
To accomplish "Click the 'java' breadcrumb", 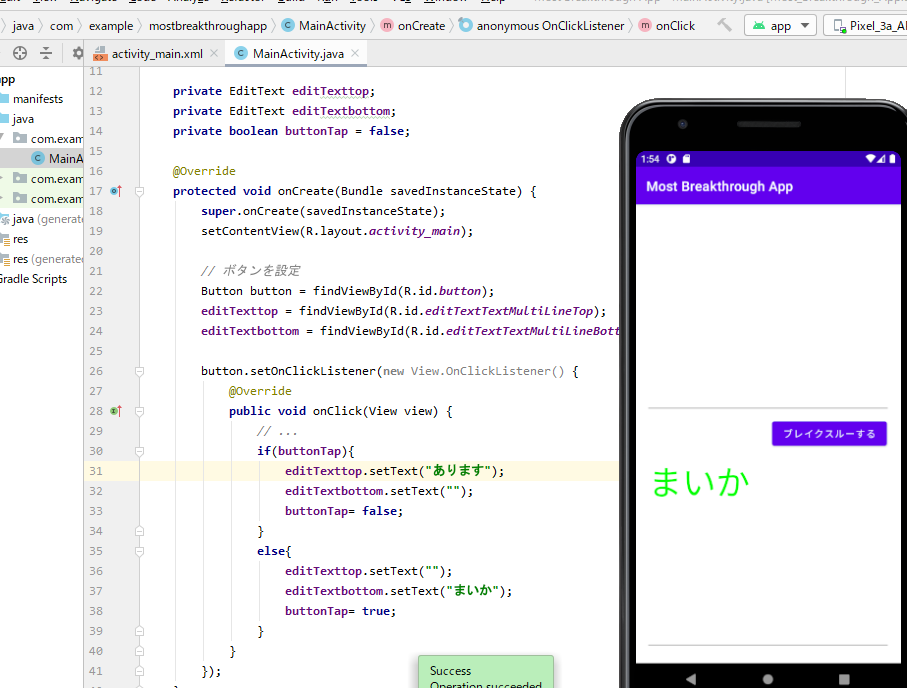I will coord(23,26).
